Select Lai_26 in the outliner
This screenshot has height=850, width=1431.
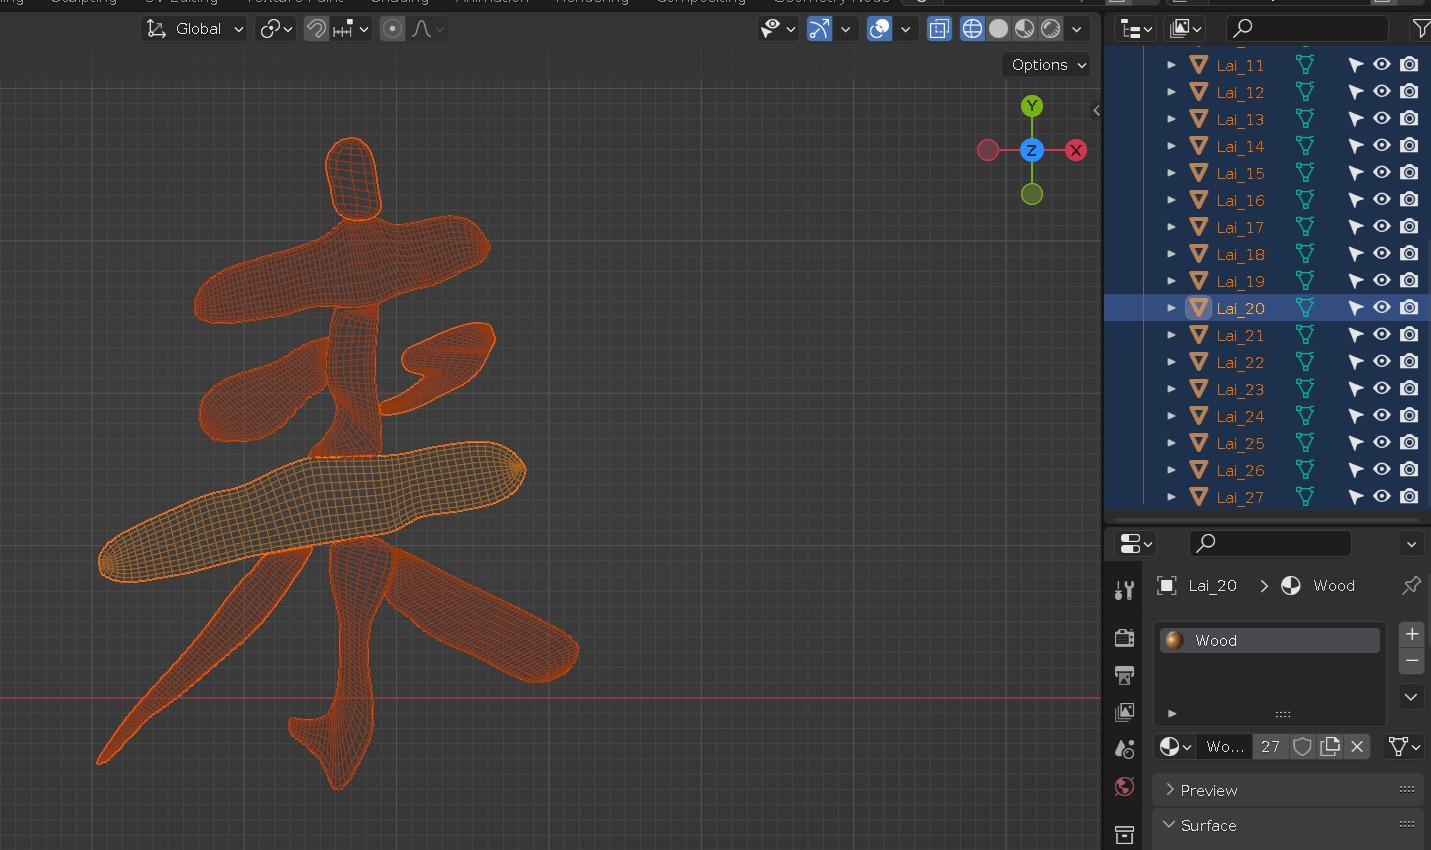1240,470
